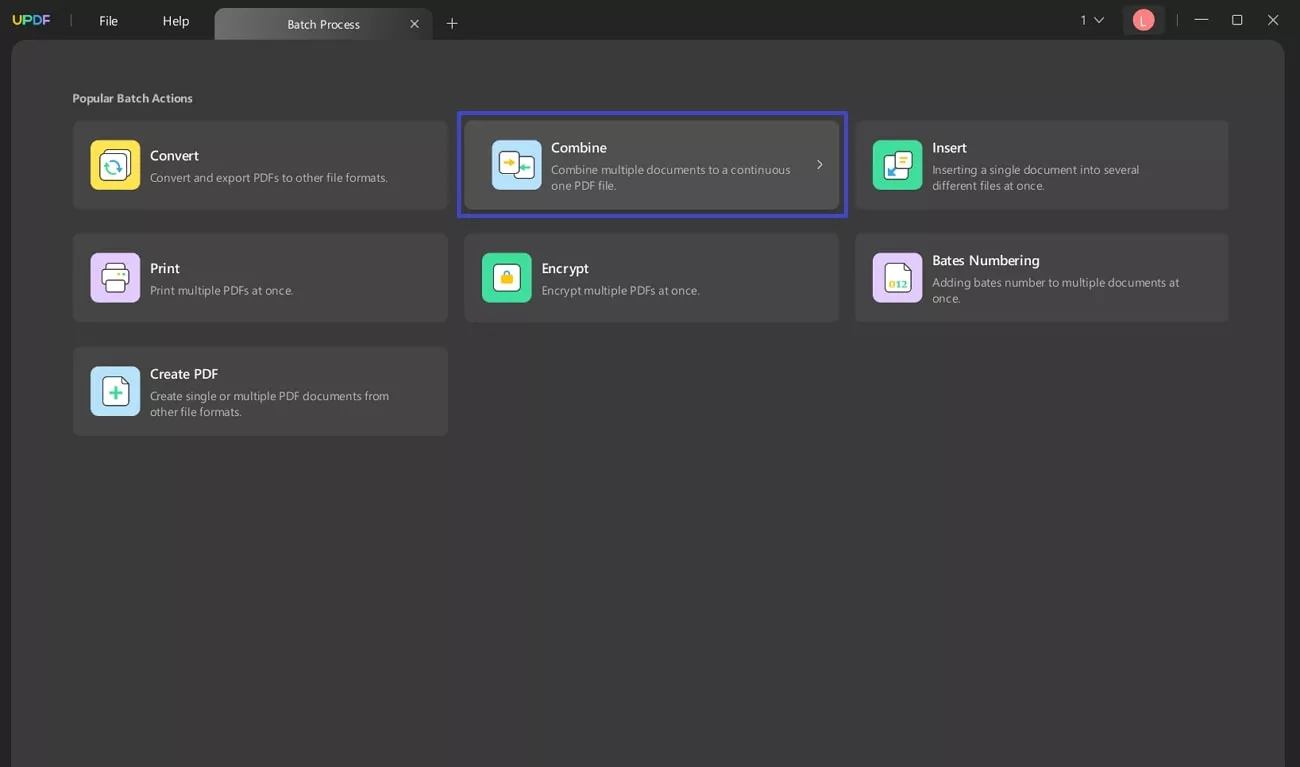
Task: Click 'Create single or multiple PDF' description
Action: [x=270, y=404]
